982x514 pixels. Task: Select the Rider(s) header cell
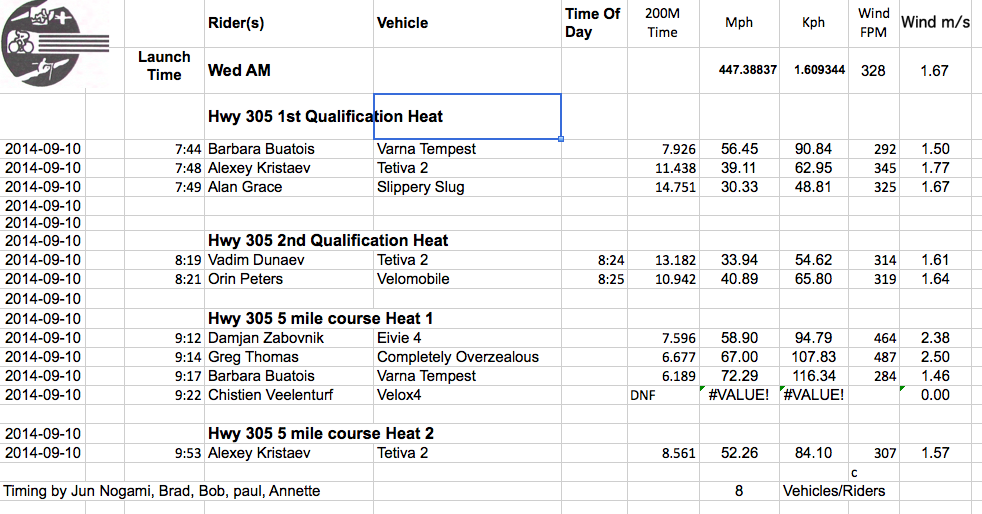click(289, 23)
